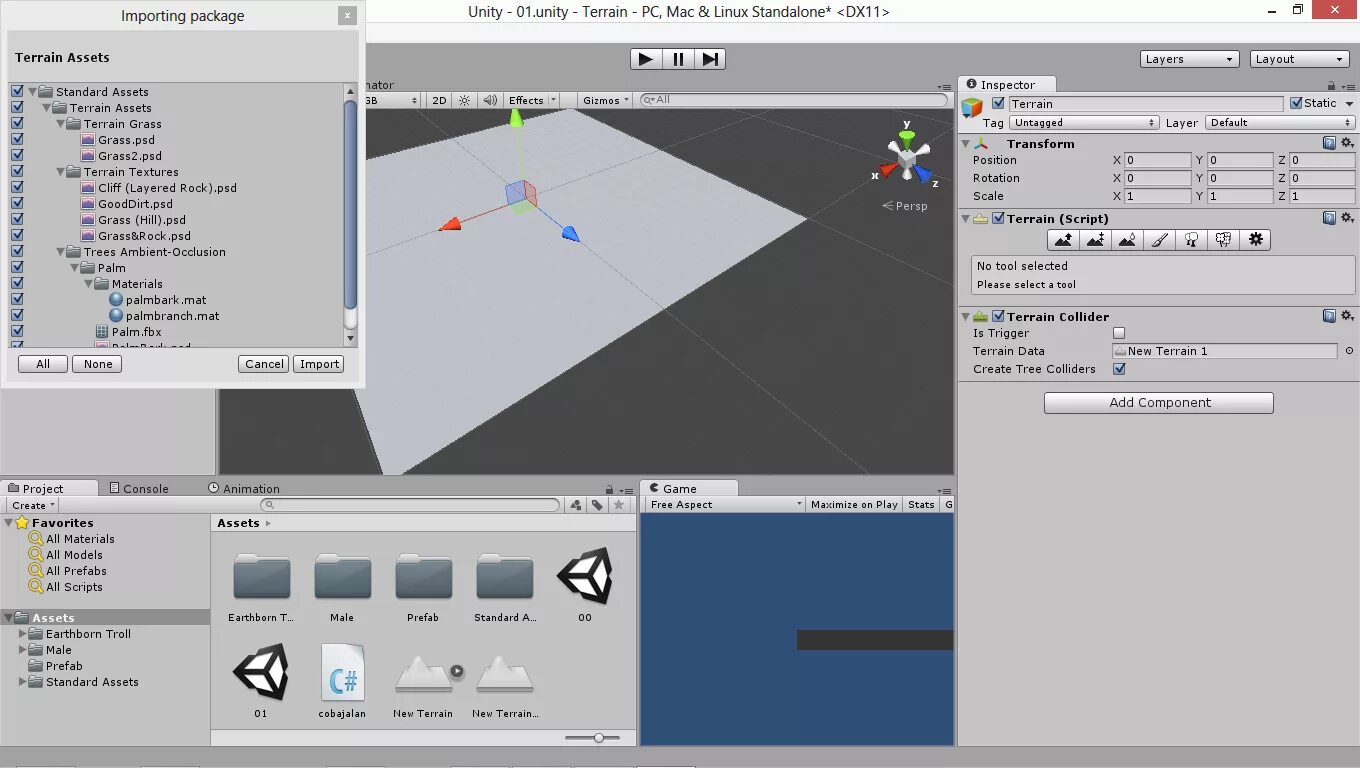The image size is (1360, 768).
Task: Click the All button in import dialog
Action: click(x=43, y=364)
